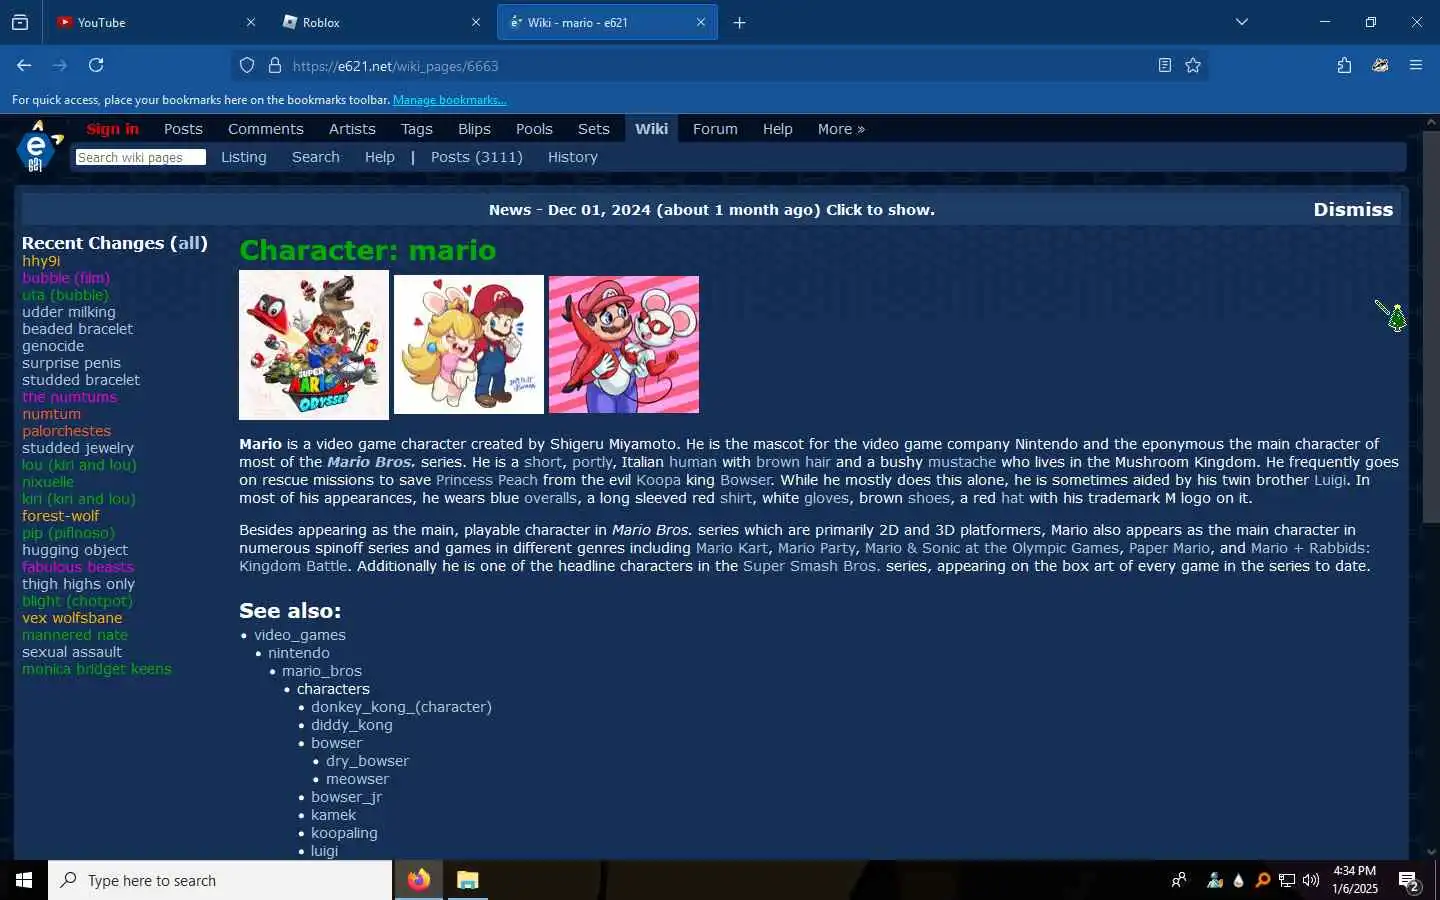Open 'forest-wolf' recent change
The width and height of the screenshot is (1440, 900).
tap(61, 516)
